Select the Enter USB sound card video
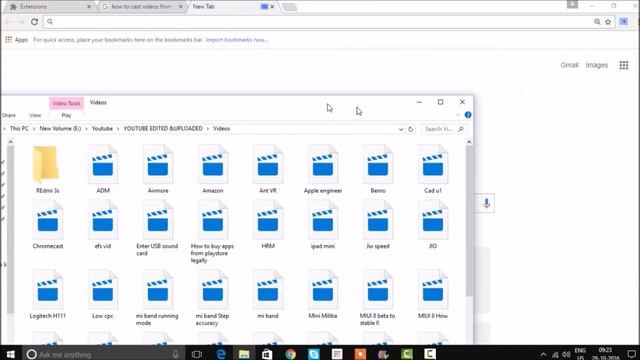This screenshot has height=360, width=640. pos(158,229)
